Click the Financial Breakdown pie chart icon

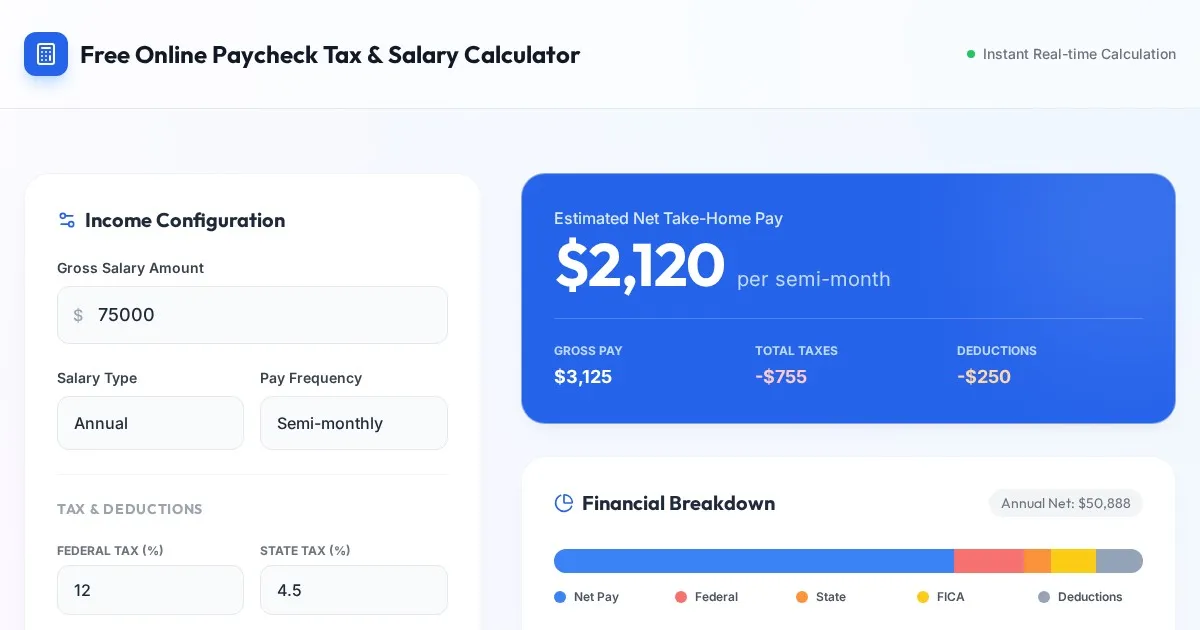pyautogui.click(x=564, y=503)
